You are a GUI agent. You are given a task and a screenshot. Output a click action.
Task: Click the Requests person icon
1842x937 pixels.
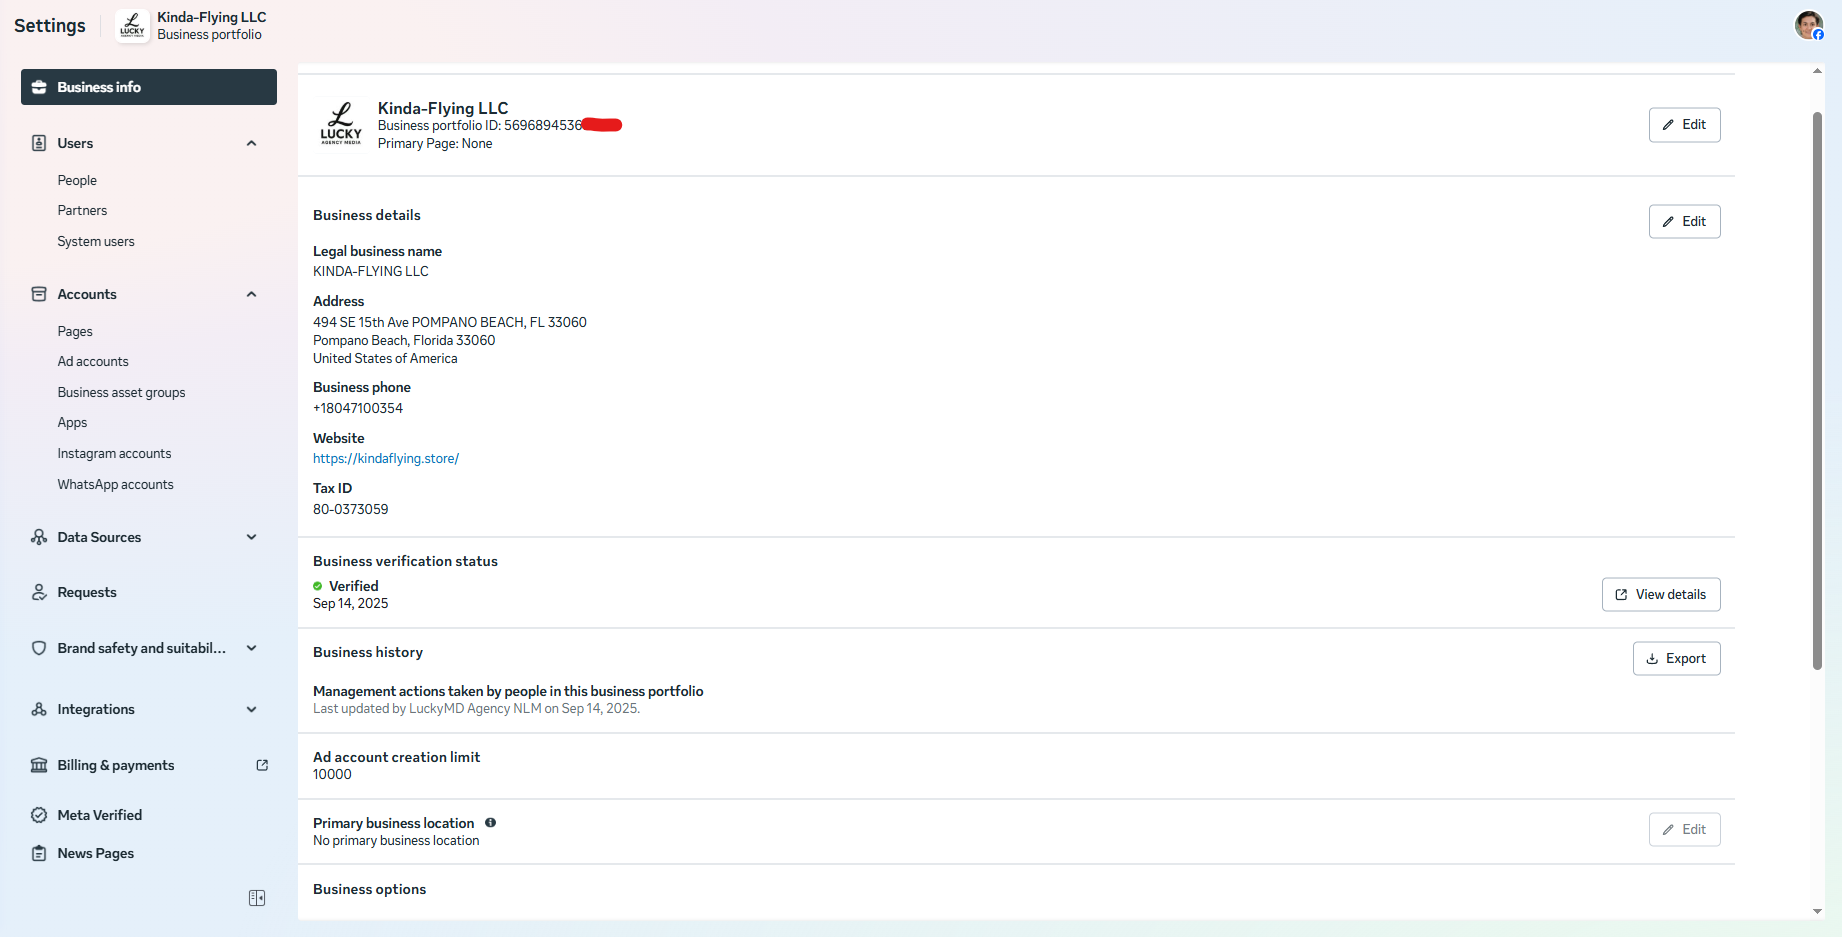pyautogui.click(x=39, y=592)
